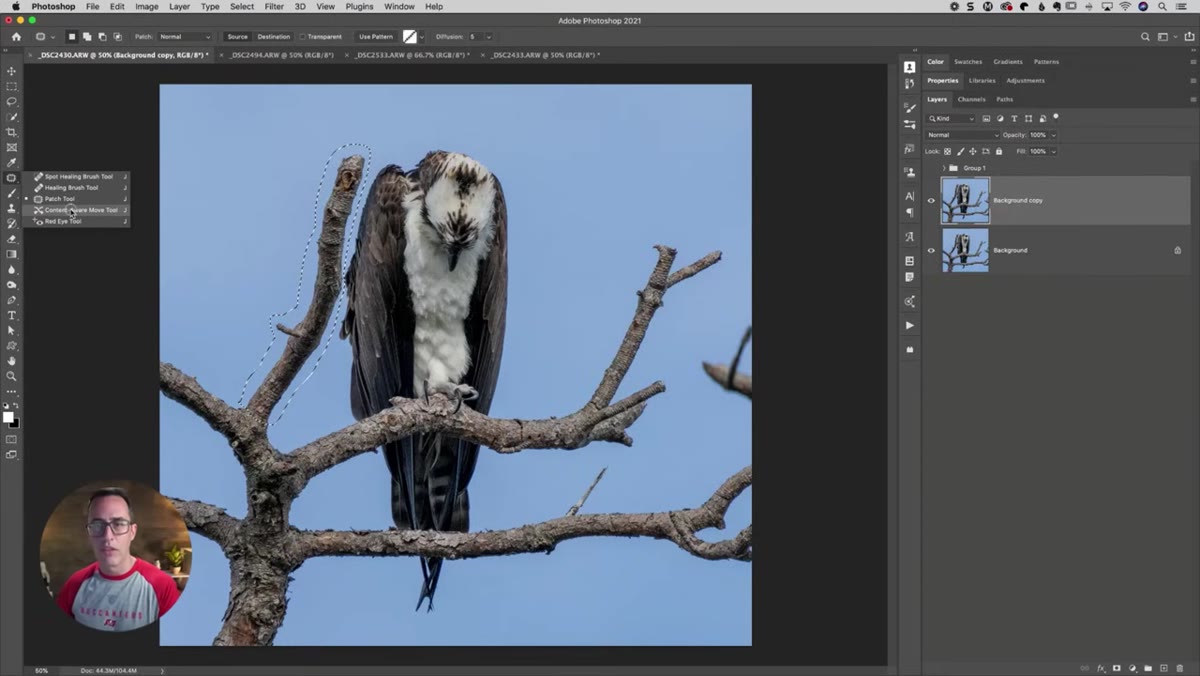
Task: Swap foreground and background colors
Action: pos(16,406)
